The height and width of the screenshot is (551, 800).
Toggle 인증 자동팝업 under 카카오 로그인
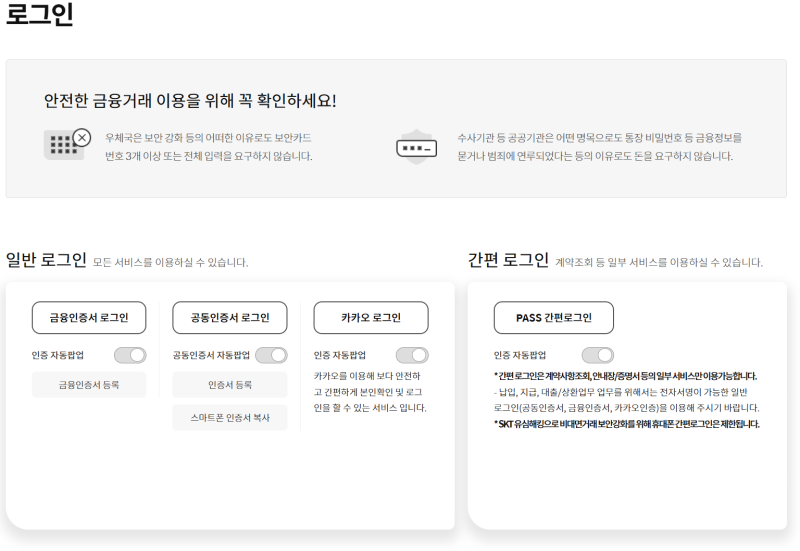coord(412,355)
